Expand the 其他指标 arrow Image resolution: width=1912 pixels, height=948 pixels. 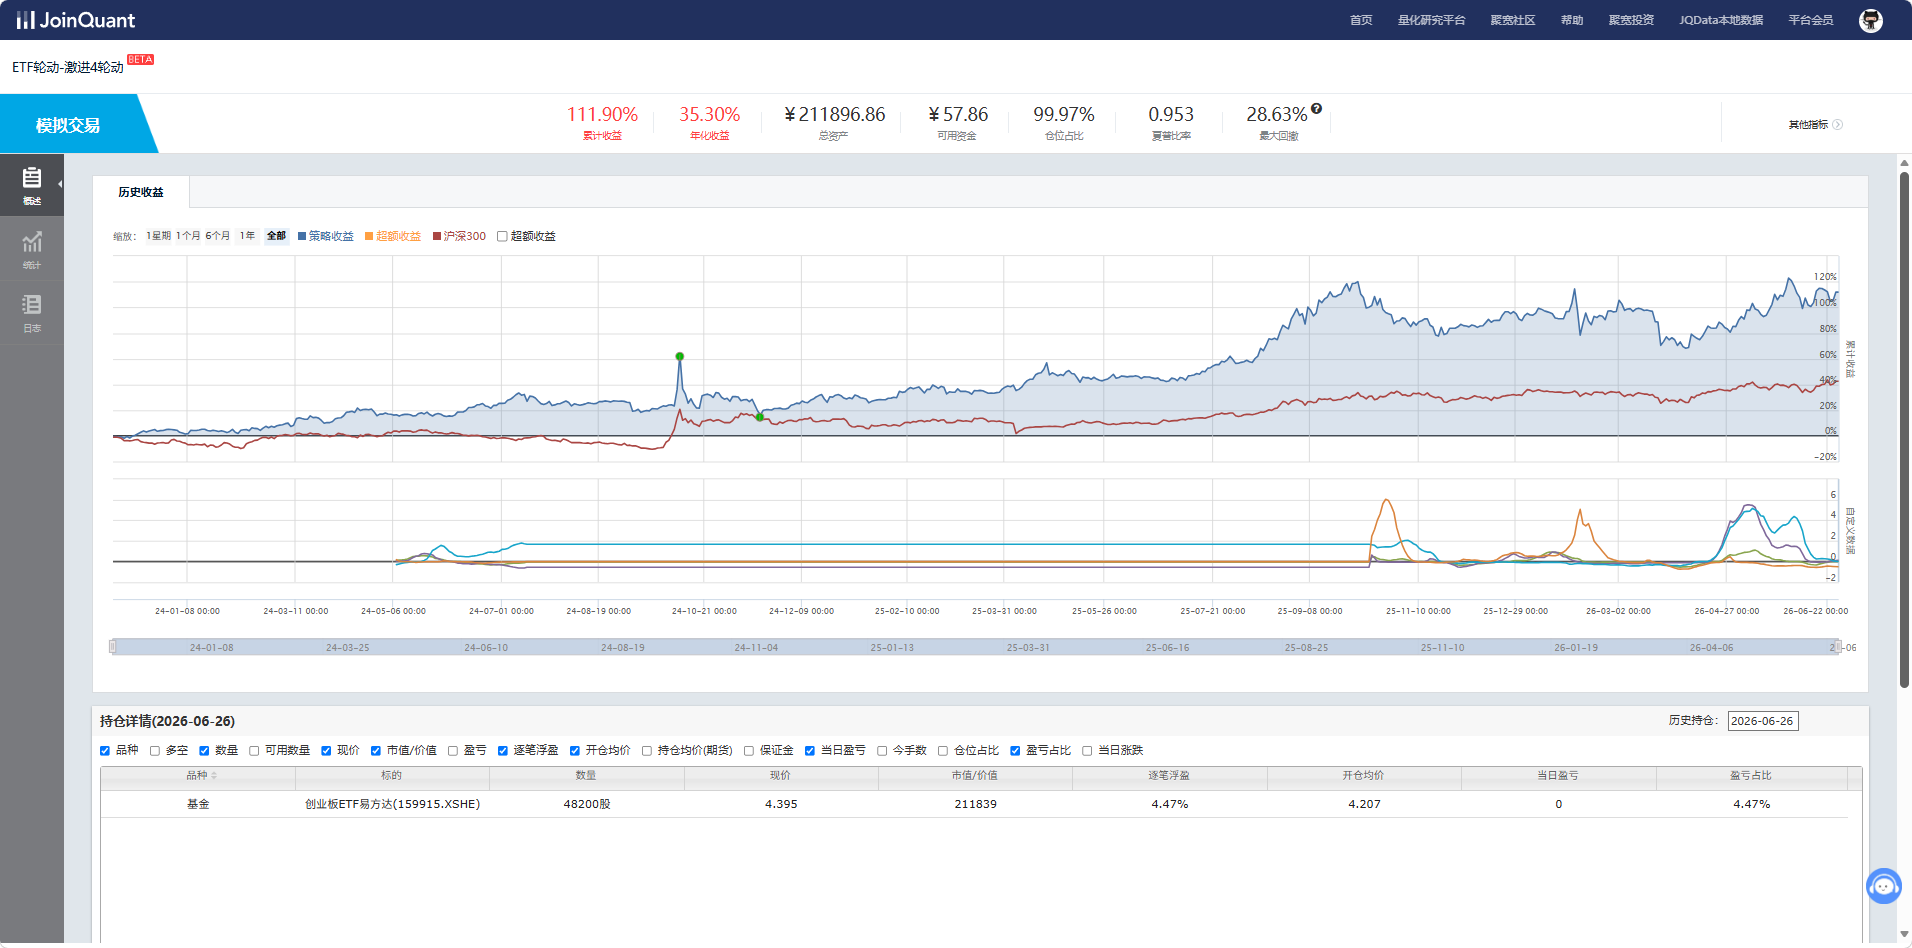(1838, 125)
